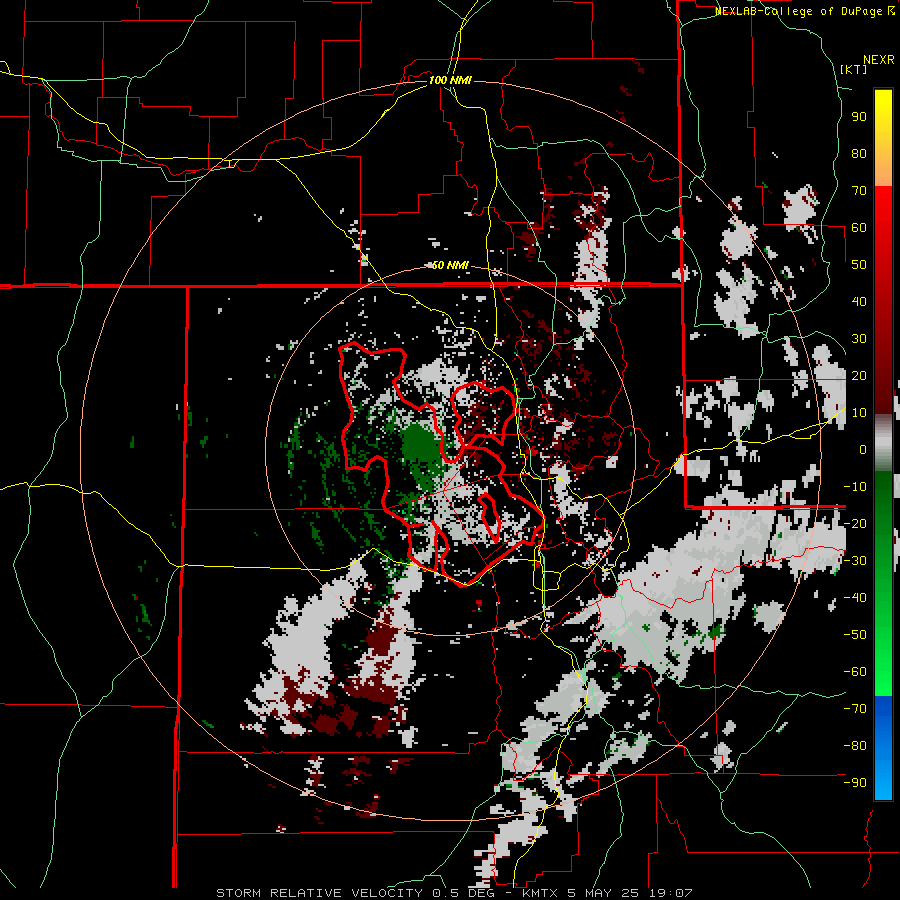Click the -40 value on velocity scale
This screenshot has height=900, width=900.
(855, 598)
